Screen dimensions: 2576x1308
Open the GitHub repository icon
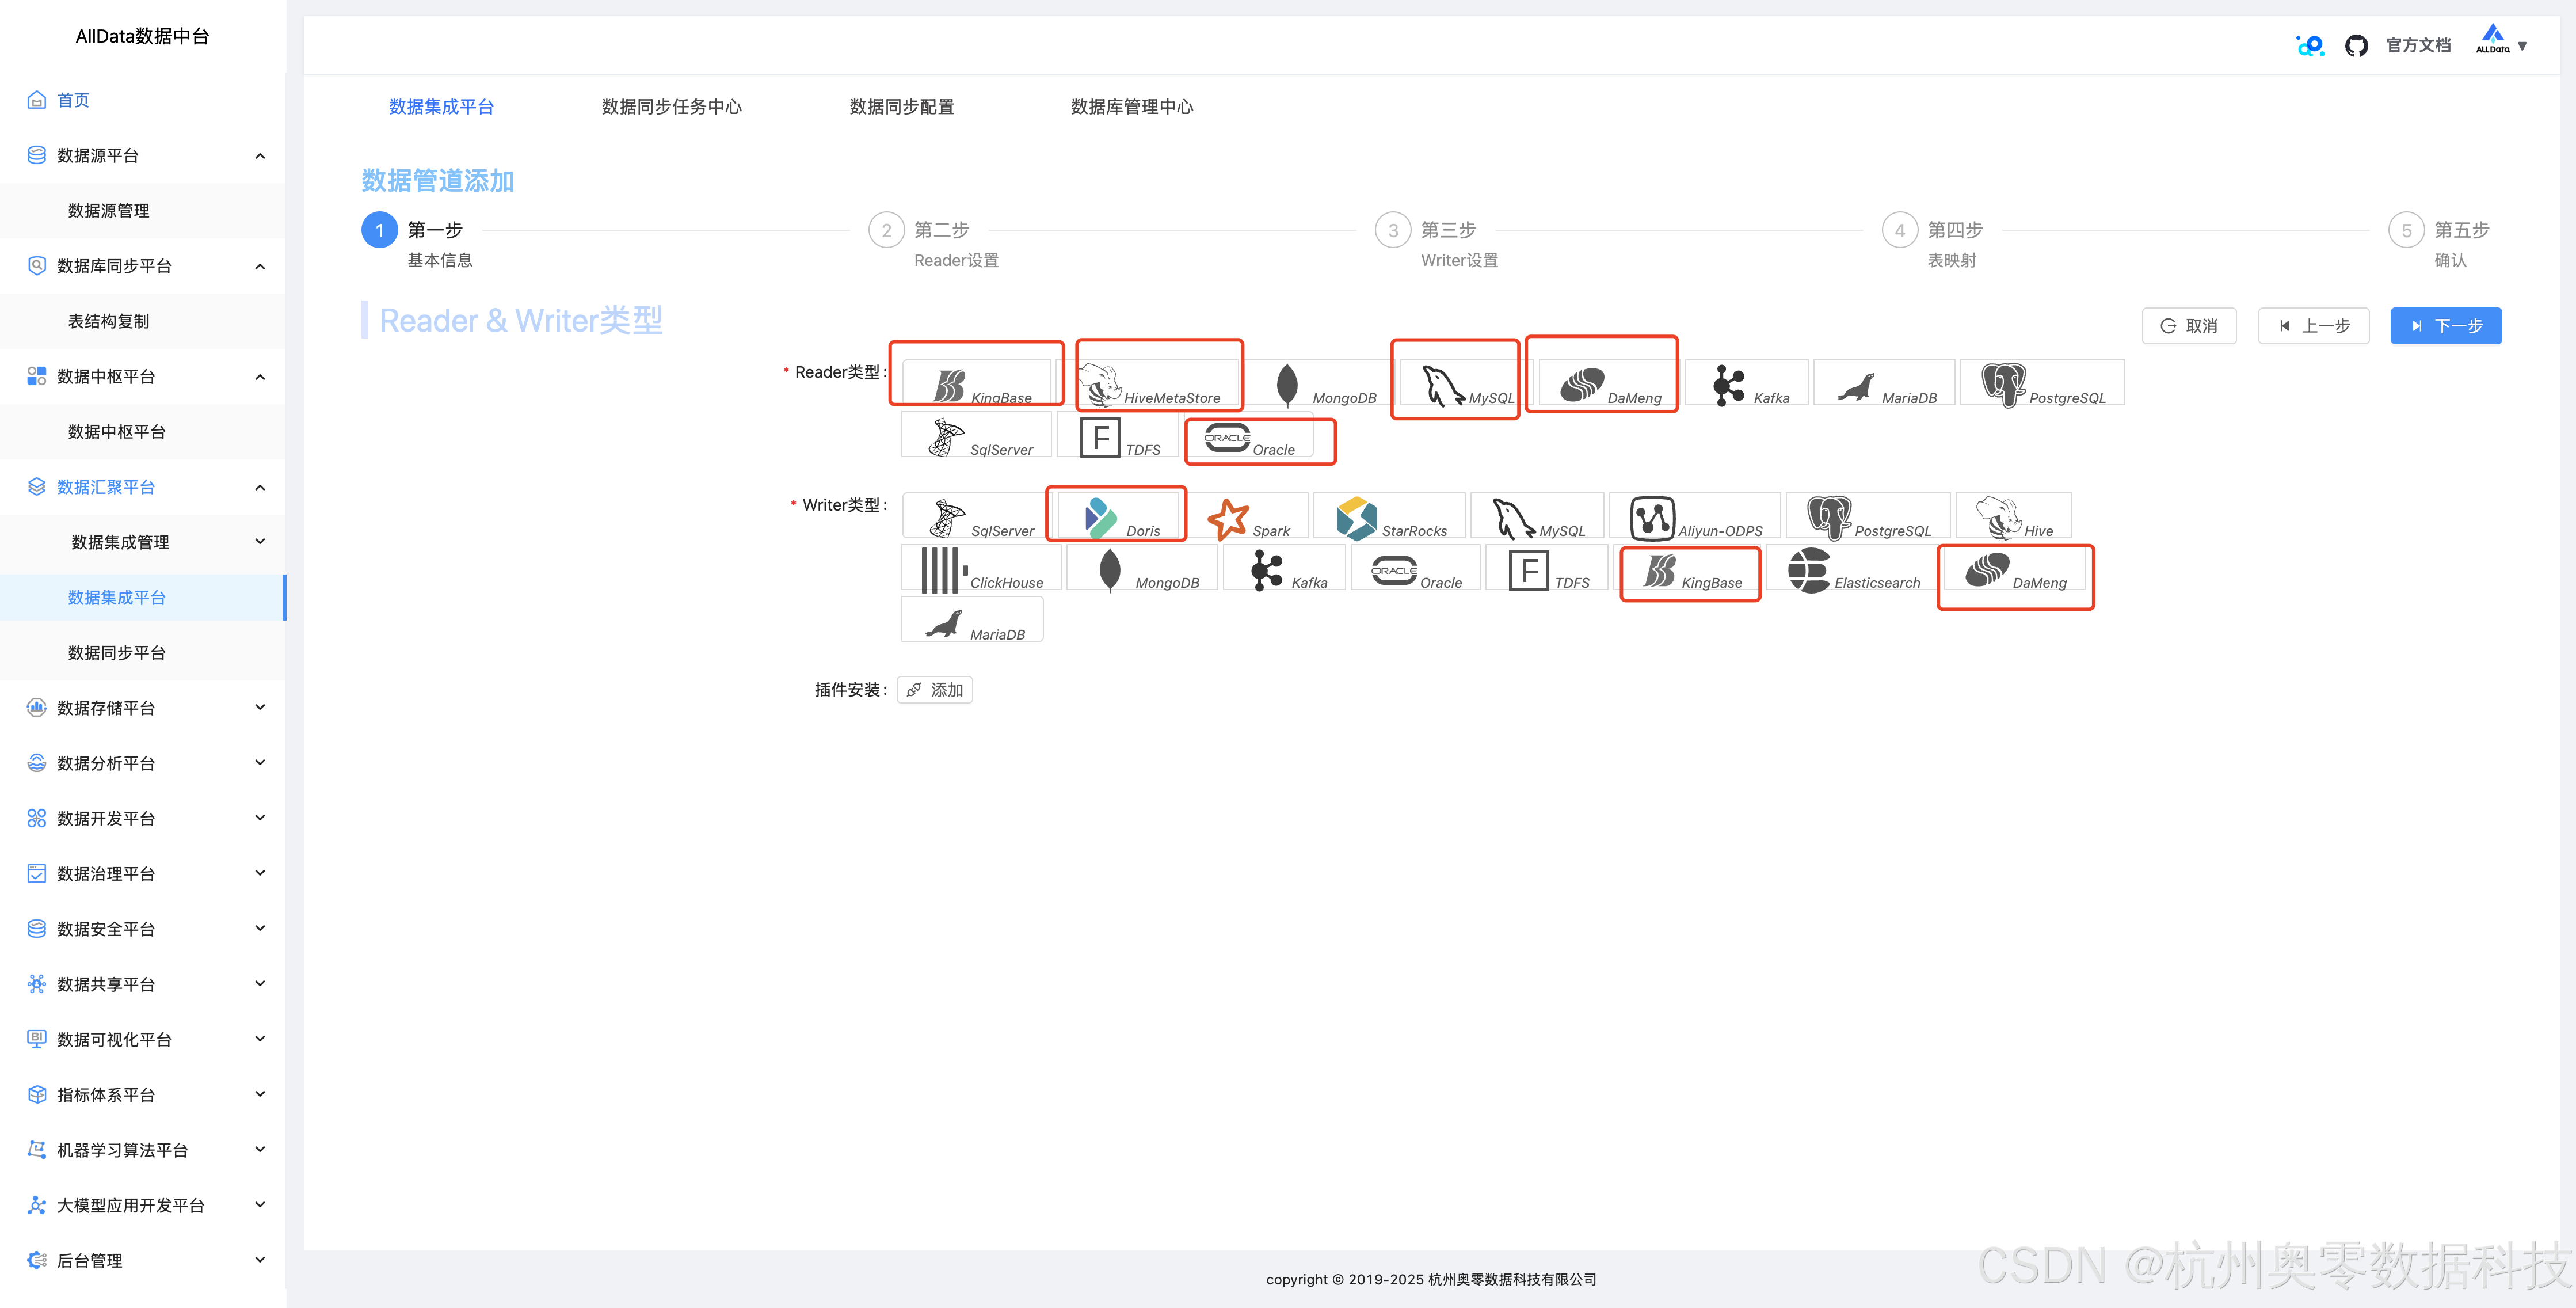[x=2355, y=46]
